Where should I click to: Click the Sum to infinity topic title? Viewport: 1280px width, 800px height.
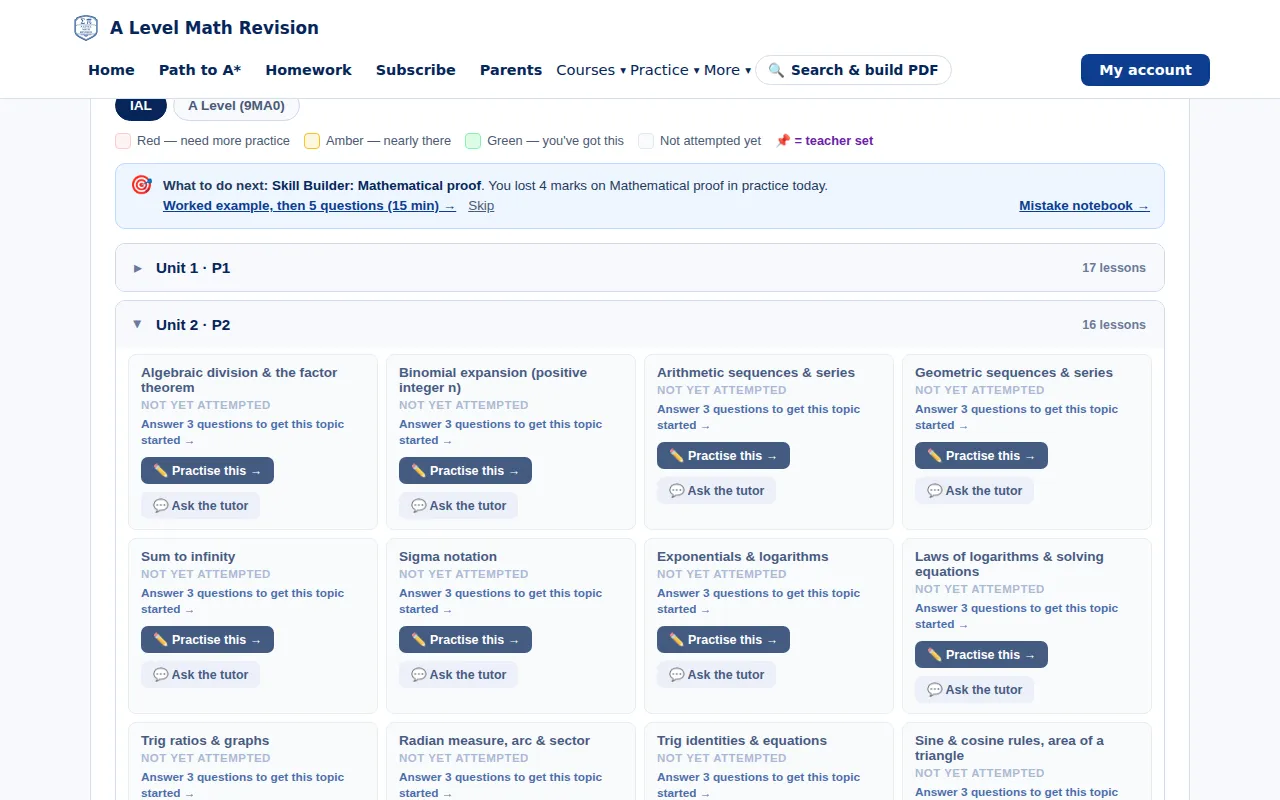pos(188,557)
